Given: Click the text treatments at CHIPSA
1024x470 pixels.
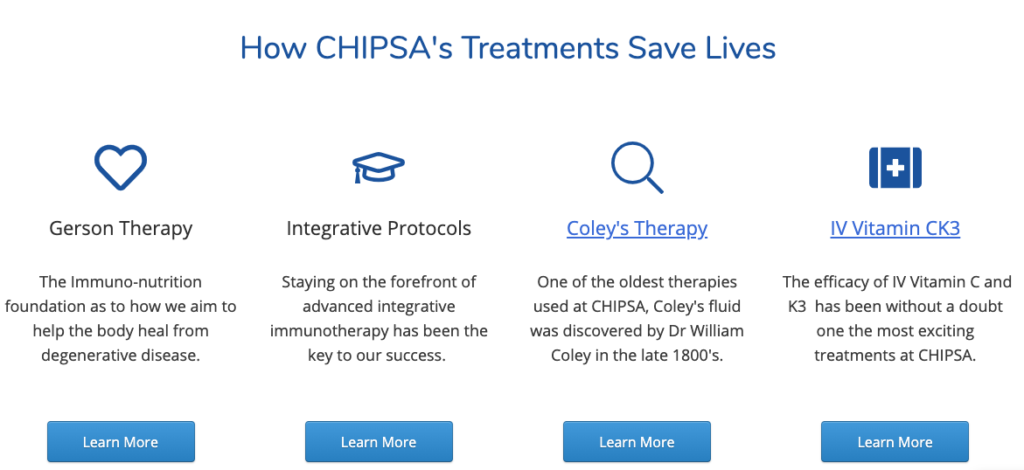Looking at the screenshot, I should 895,356.
